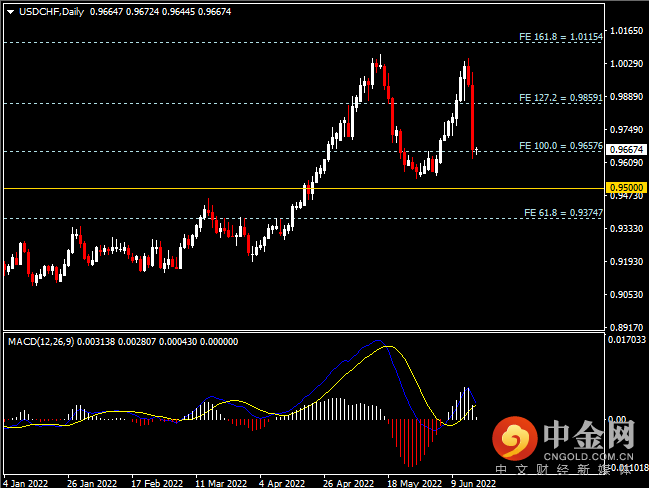Click the 4 Jan 2022 date label
649x488 pixels.
(x=25, y=483)
